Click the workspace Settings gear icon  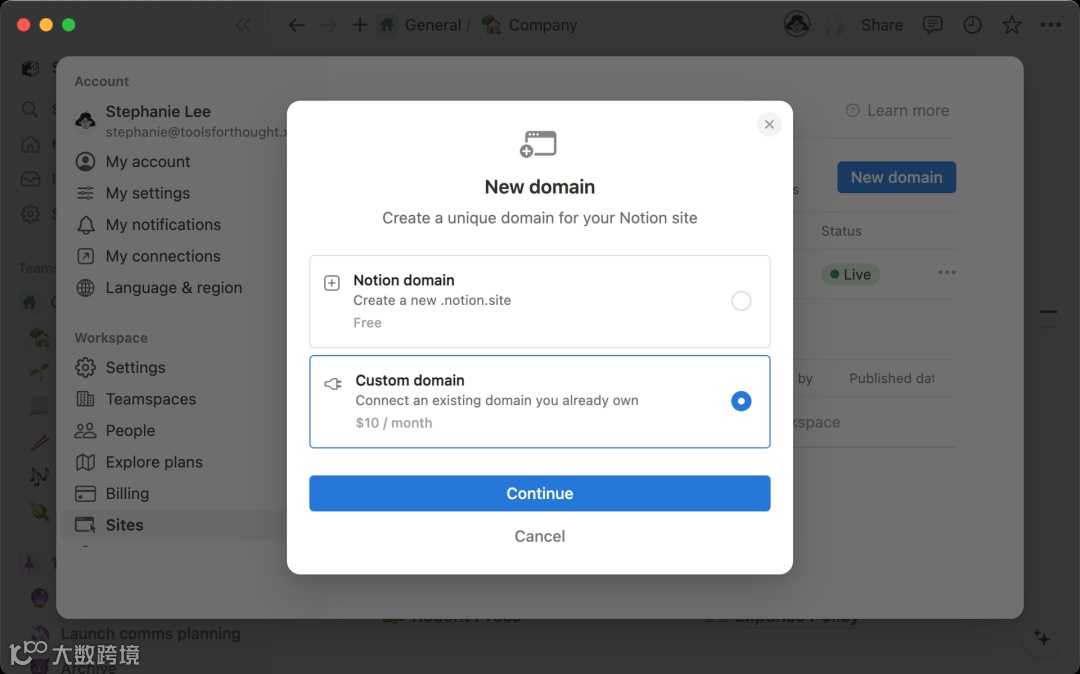coord(85,368)
